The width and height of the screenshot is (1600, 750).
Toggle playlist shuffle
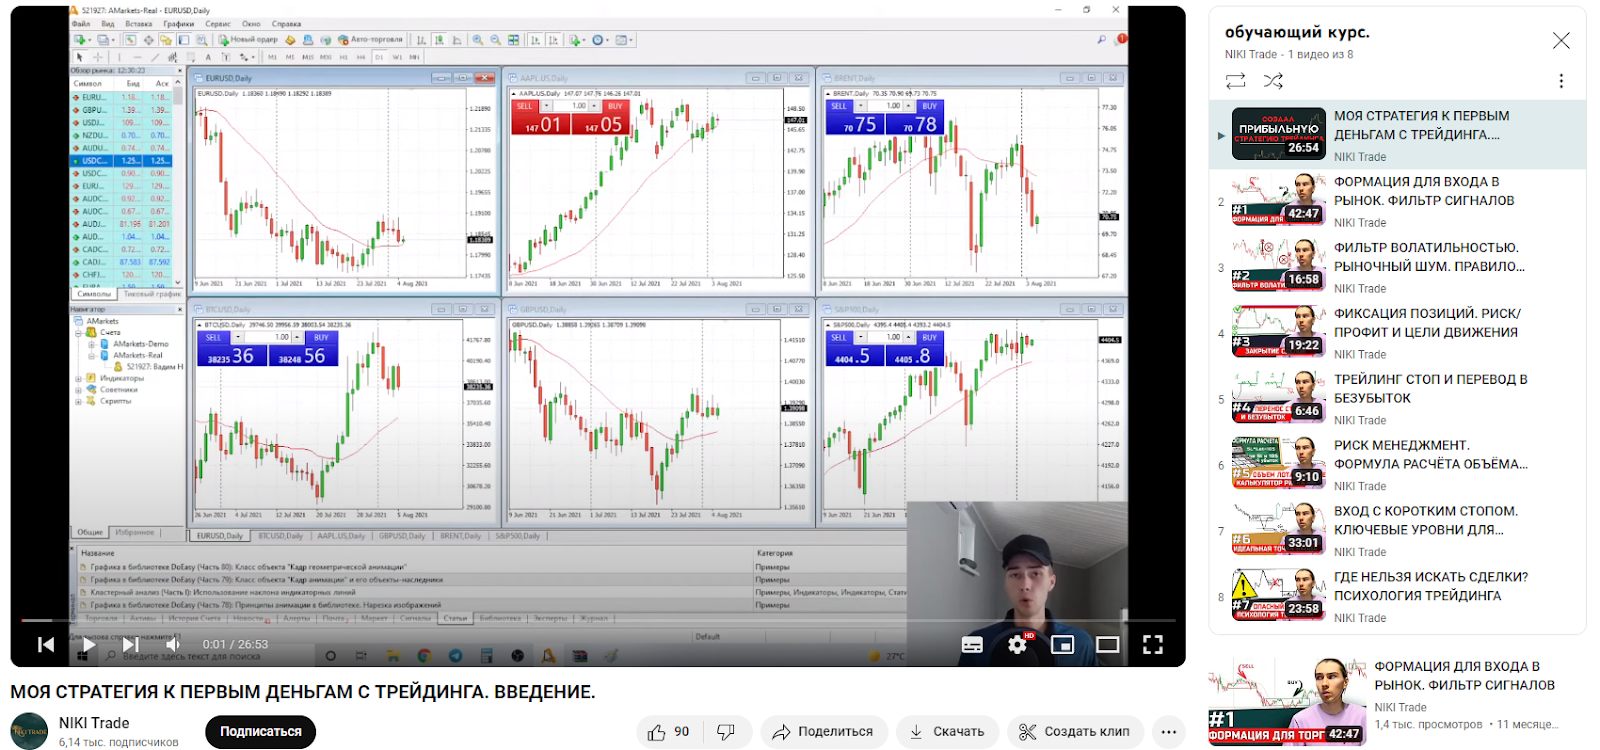(x=1273, y=81)
